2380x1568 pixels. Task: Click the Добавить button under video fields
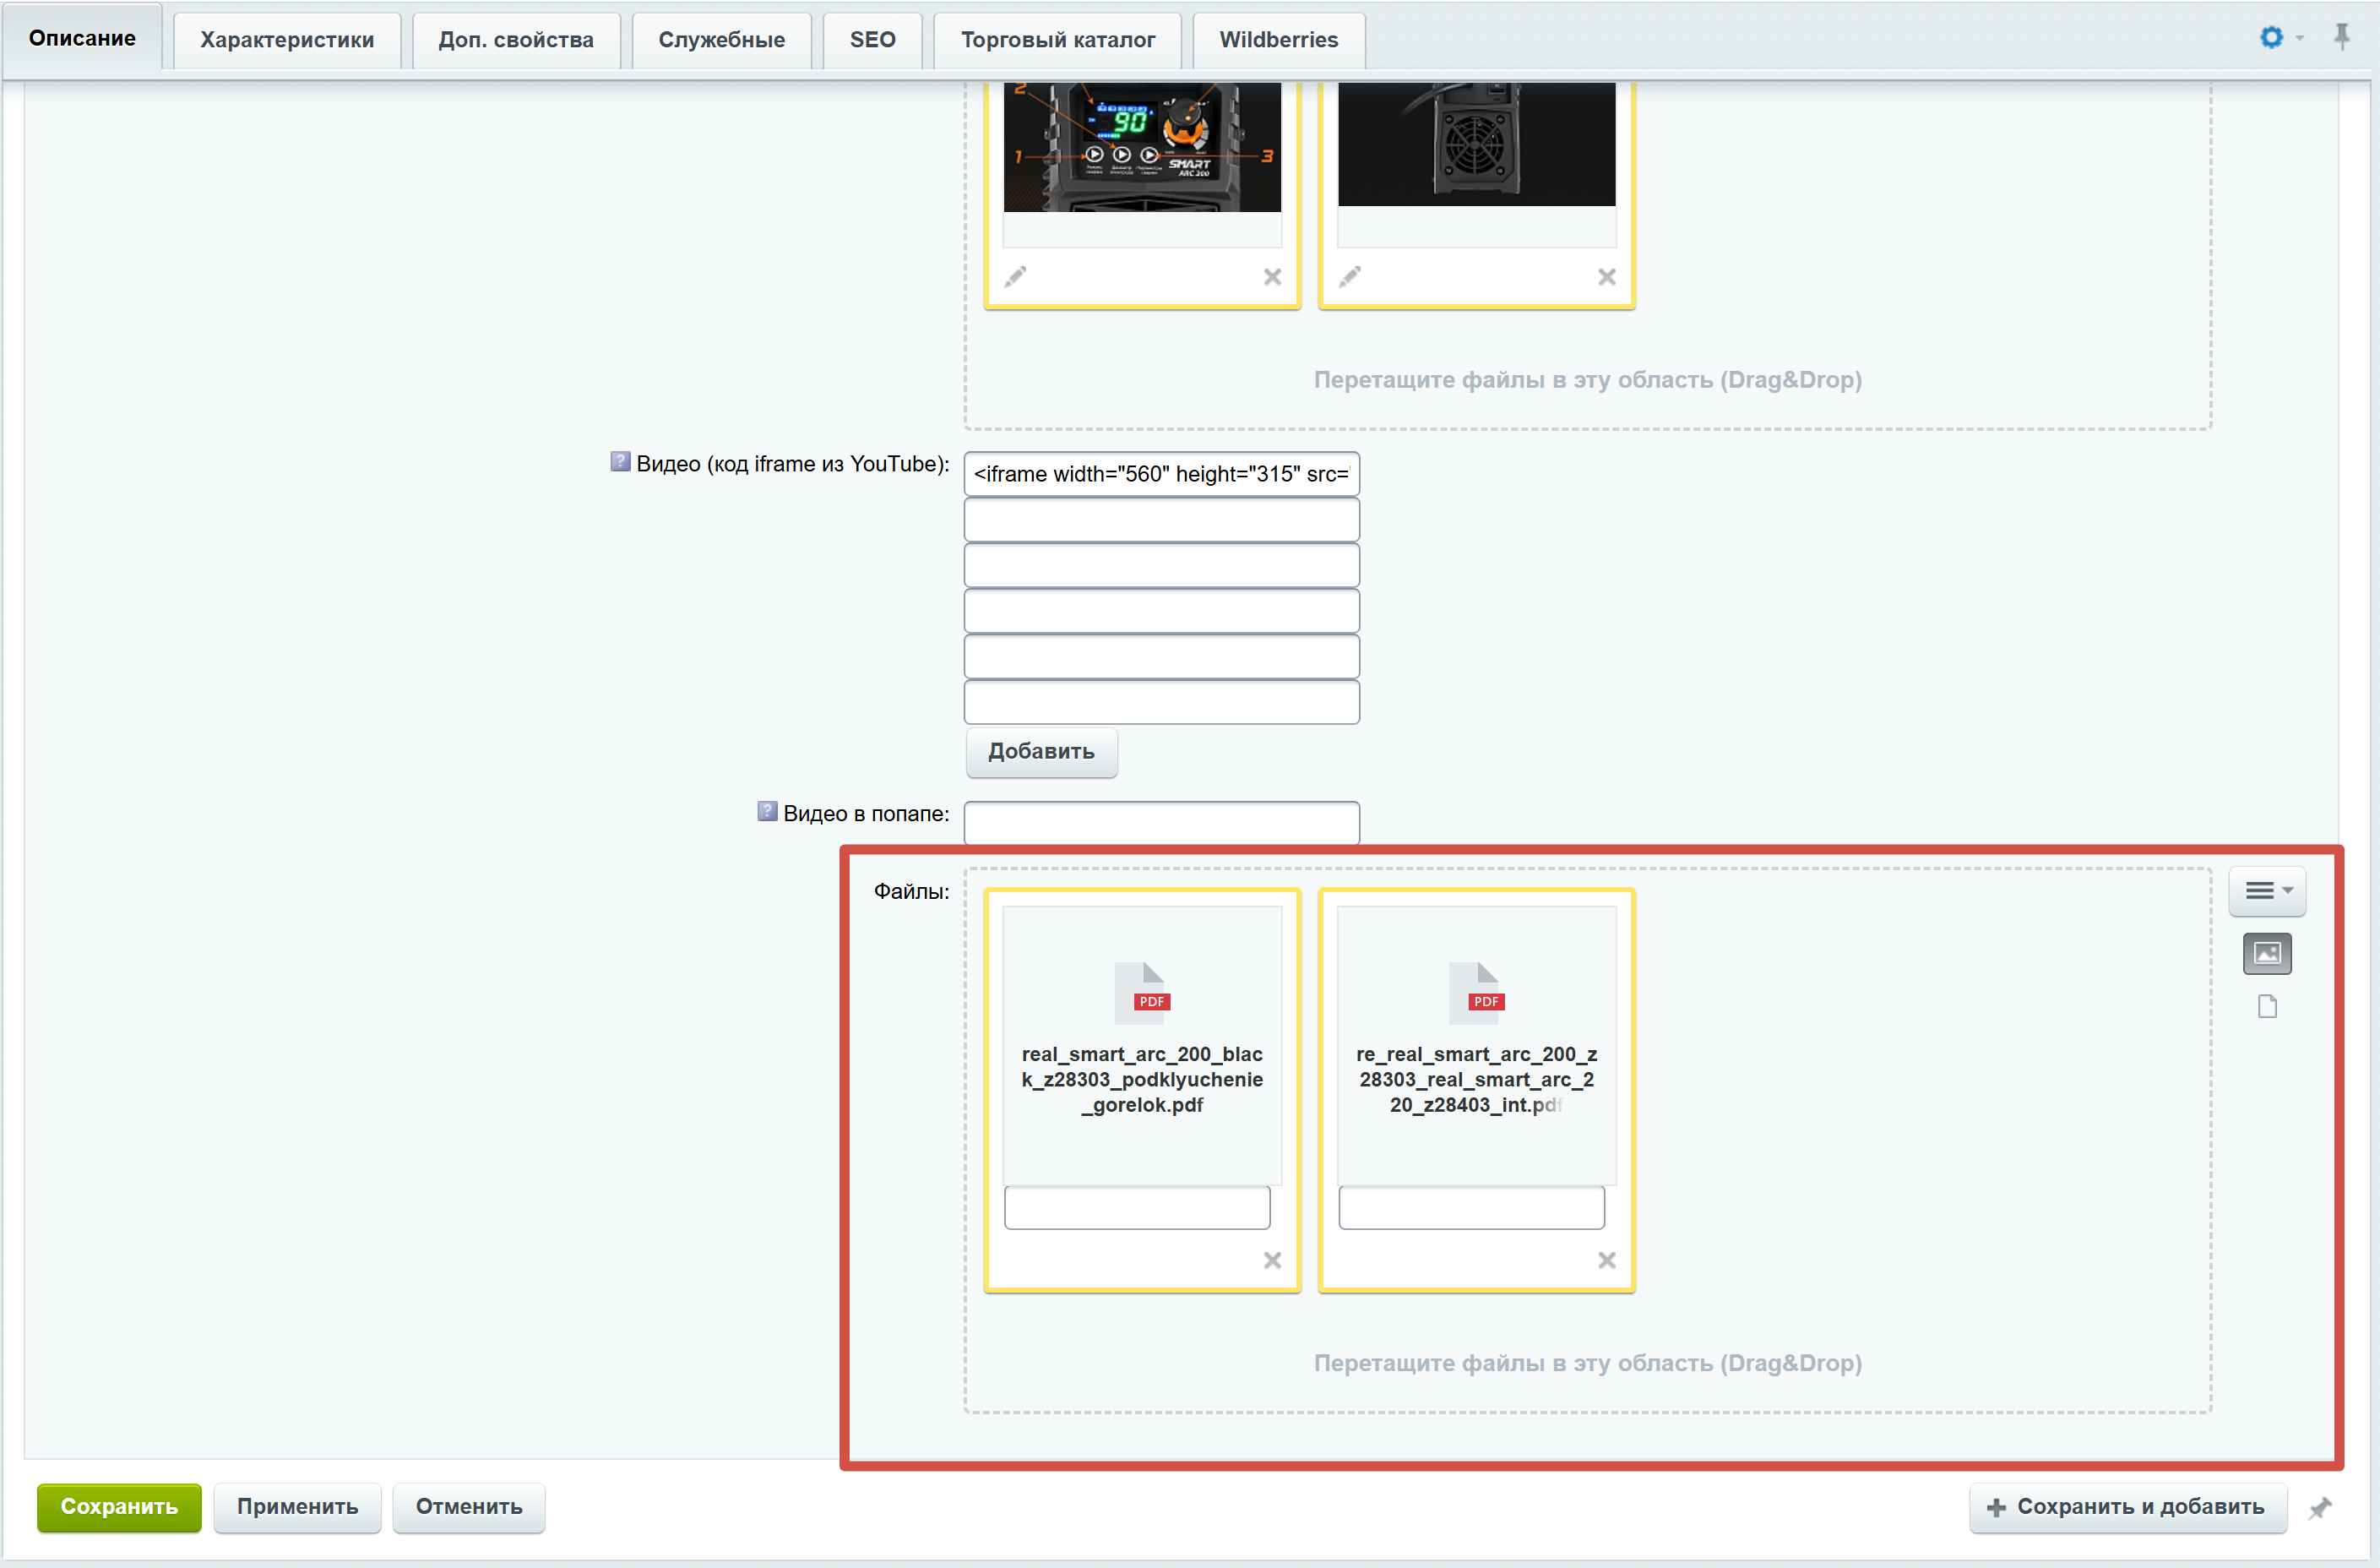click(x=1041, y=752)
